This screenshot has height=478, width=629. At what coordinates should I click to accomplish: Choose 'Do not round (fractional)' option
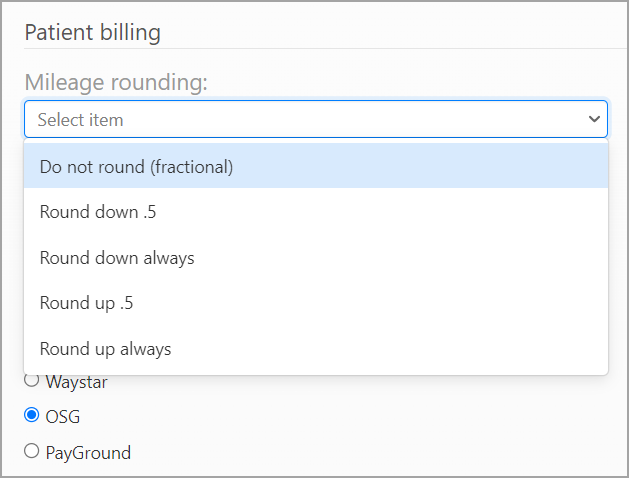click(x=136, y=167)
